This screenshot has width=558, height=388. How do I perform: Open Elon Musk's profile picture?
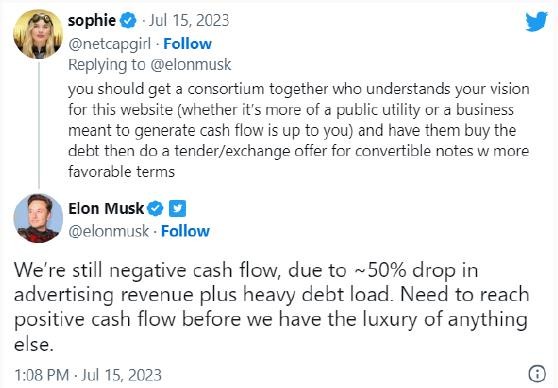coord(38,218)
